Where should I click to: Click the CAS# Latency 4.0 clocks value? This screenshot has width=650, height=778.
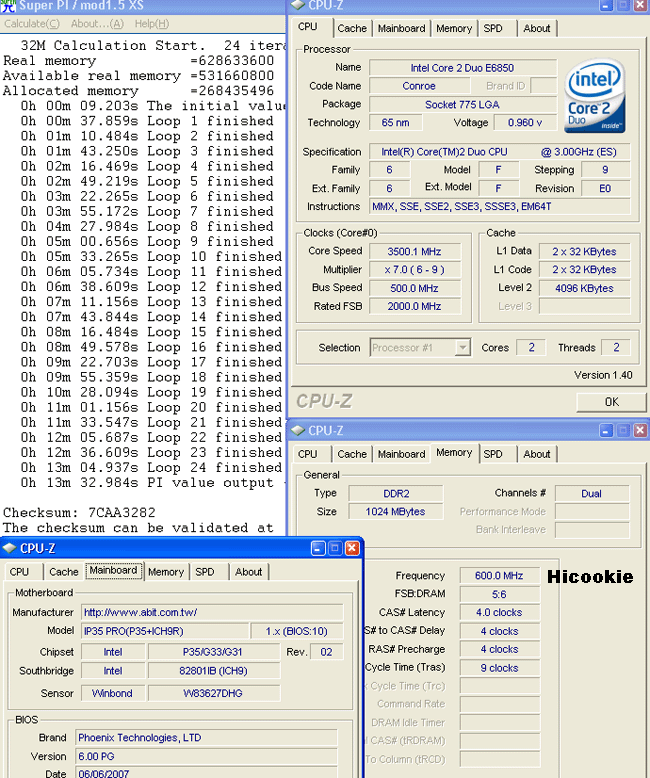coord(499,612)
